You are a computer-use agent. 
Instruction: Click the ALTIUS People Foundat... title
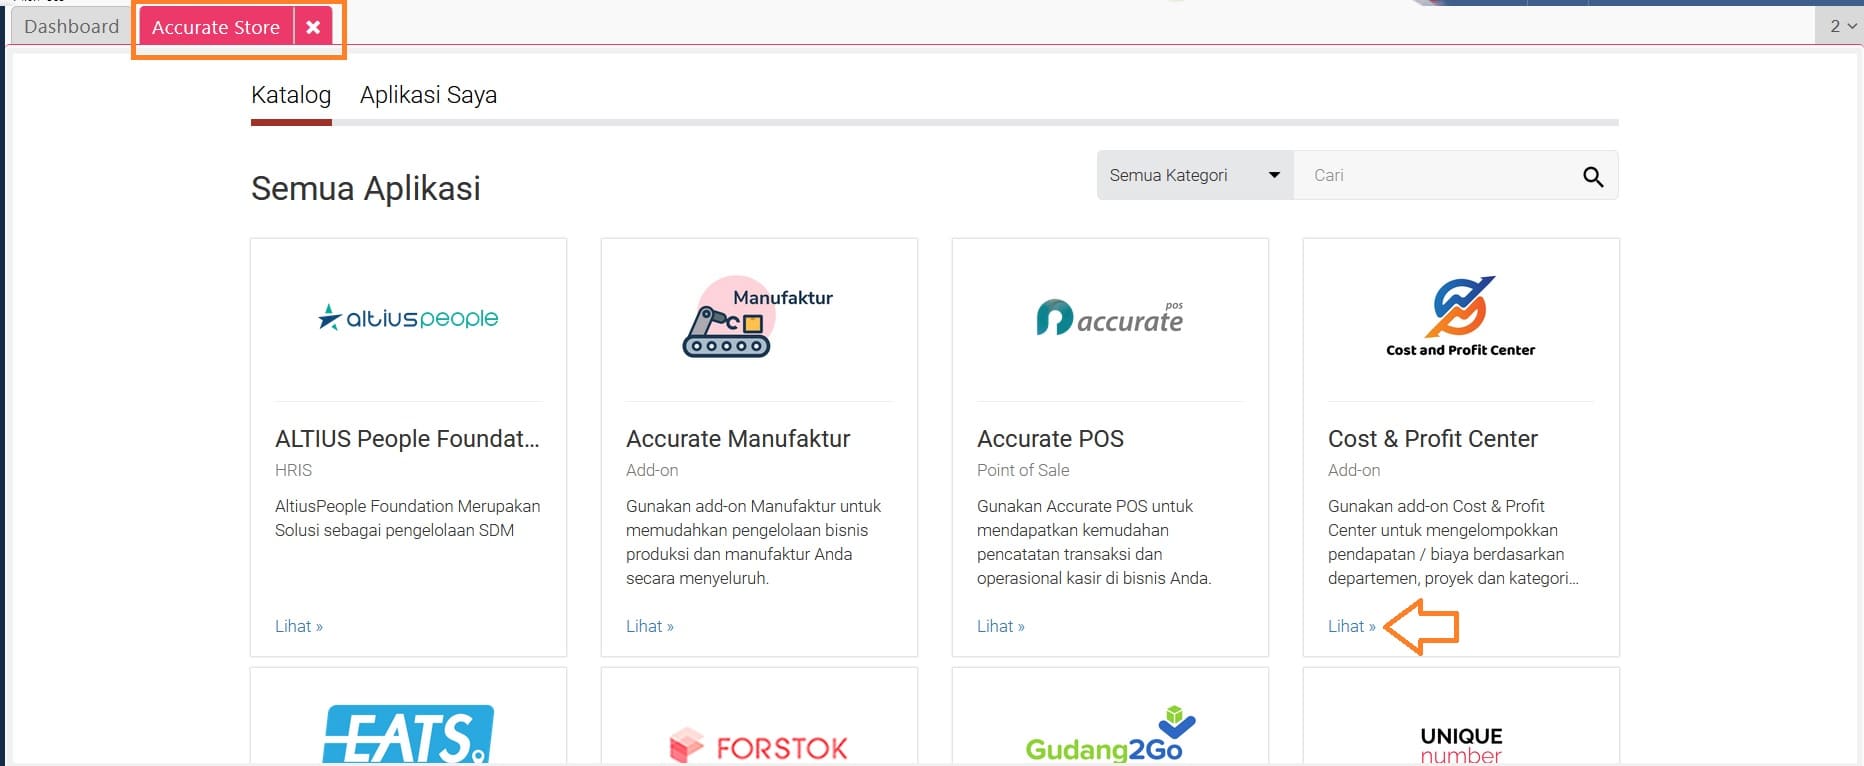click(x=407, y=439)
